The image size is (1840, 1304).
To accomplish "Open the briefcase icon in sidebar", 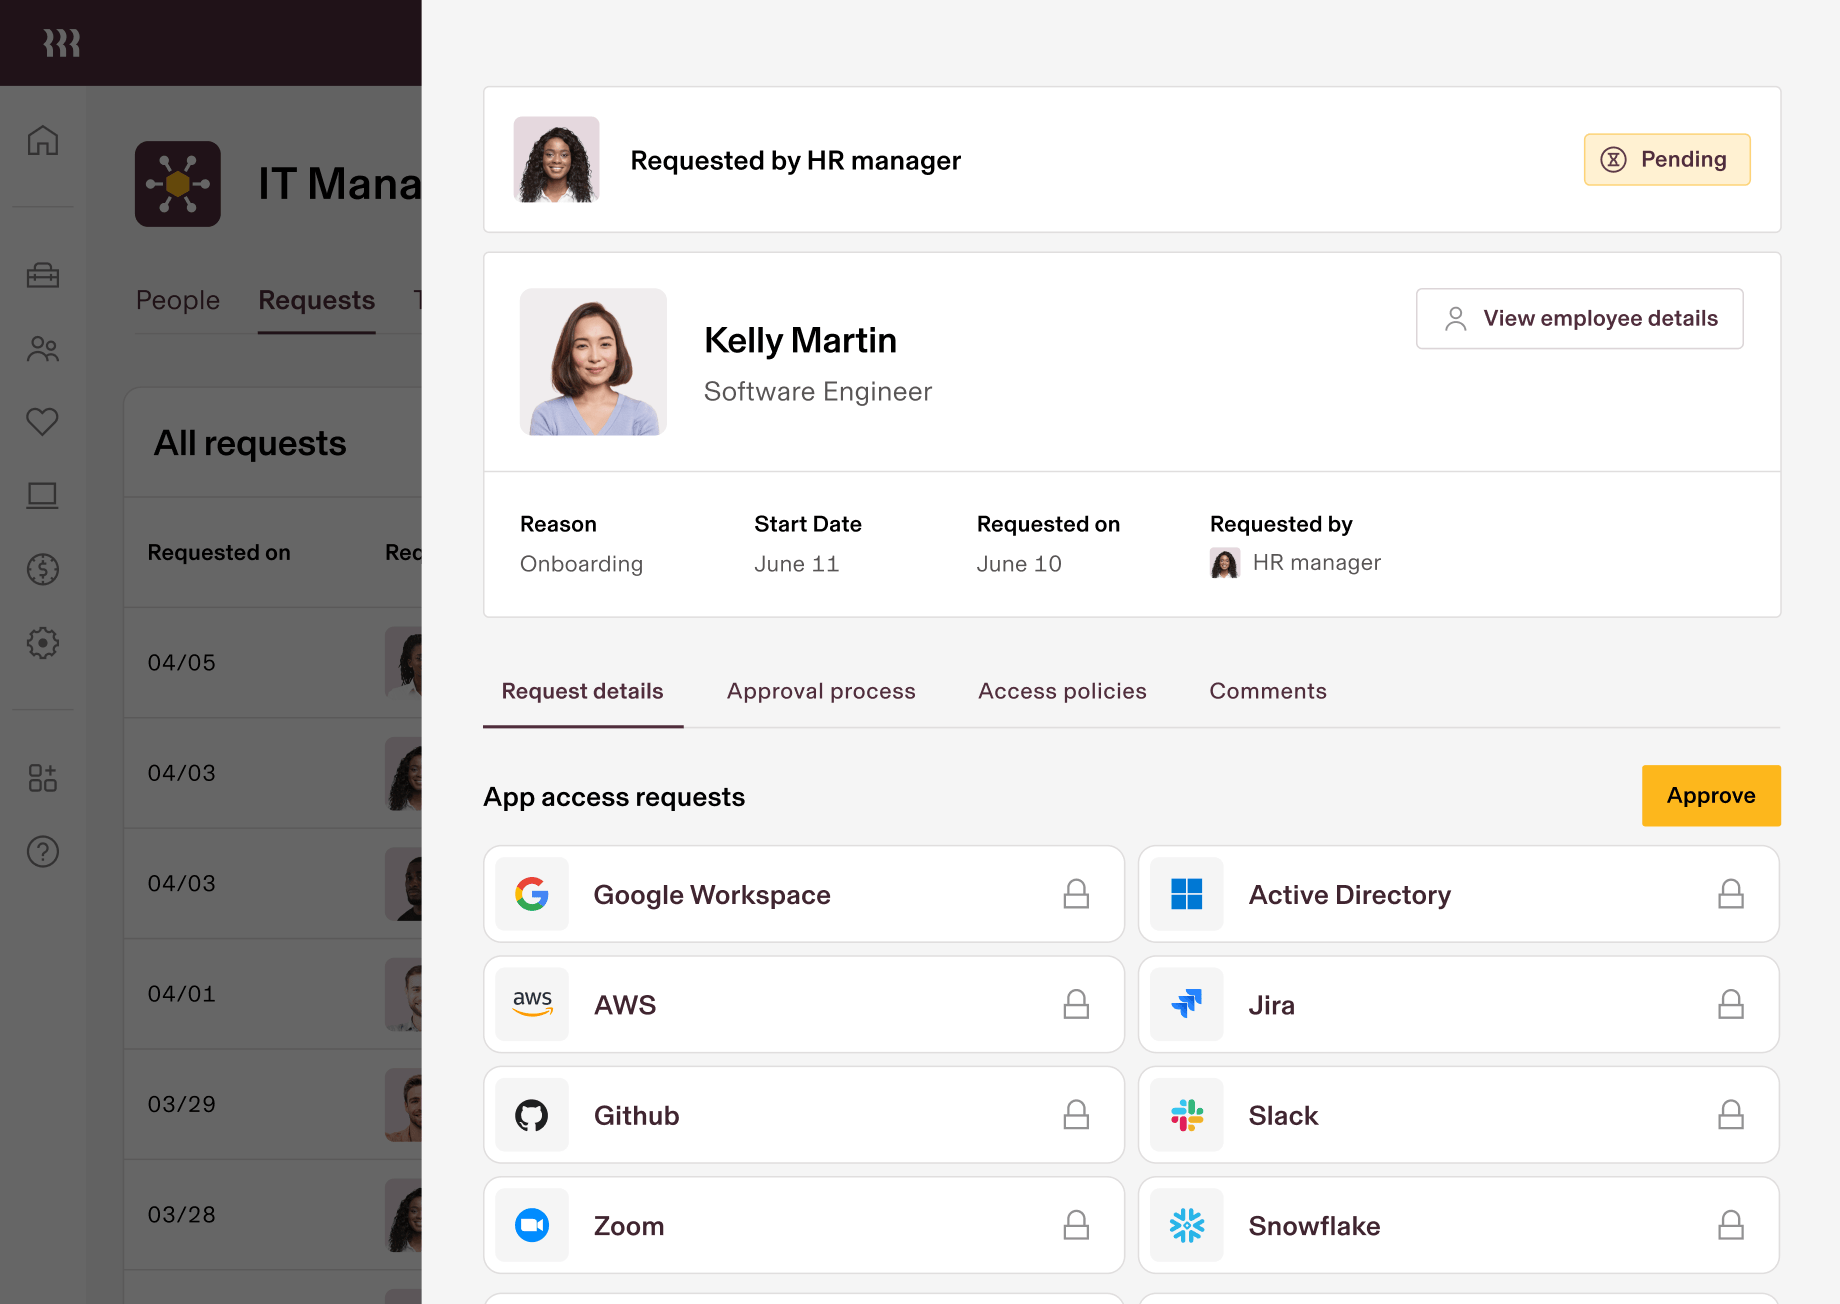I will [x=43, y=275].
